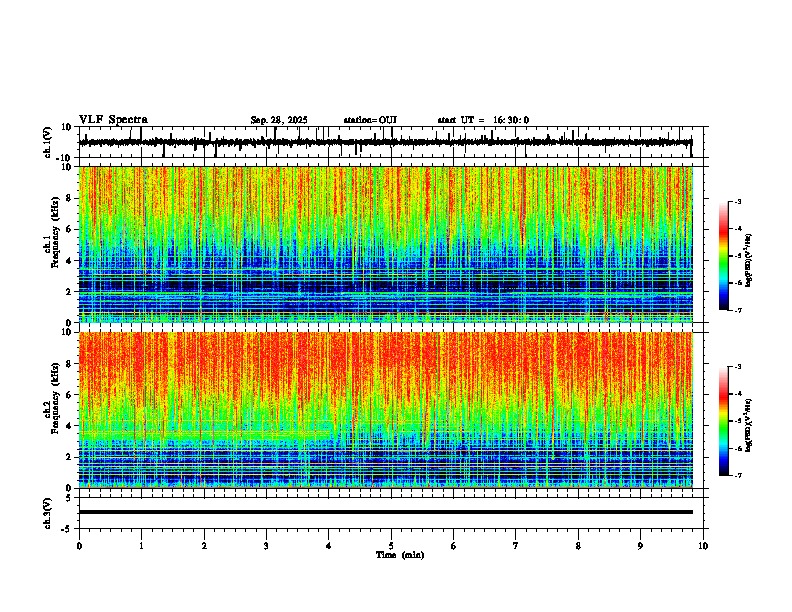Click the lower colorbar 'log(PSD)(V²/Hz)' label
Viewport: 792px width, 612px height.
coord(749,425)
